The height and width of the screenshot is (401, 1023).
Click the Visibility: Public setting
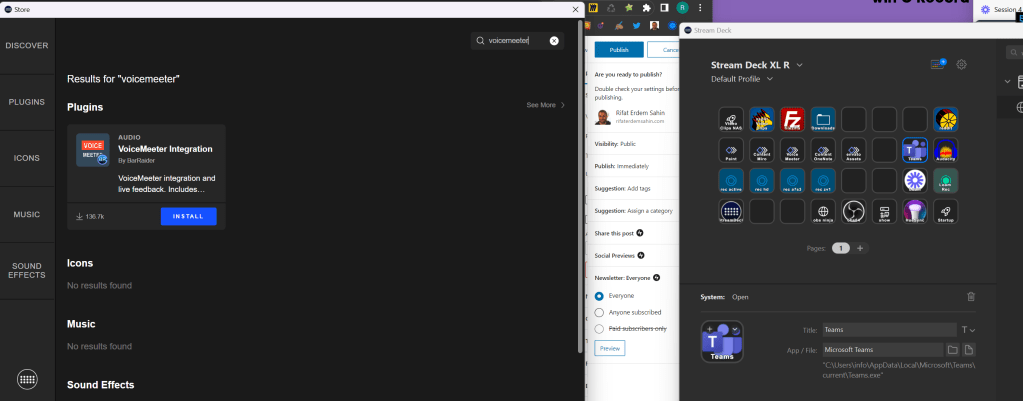[x=615, y=143]
